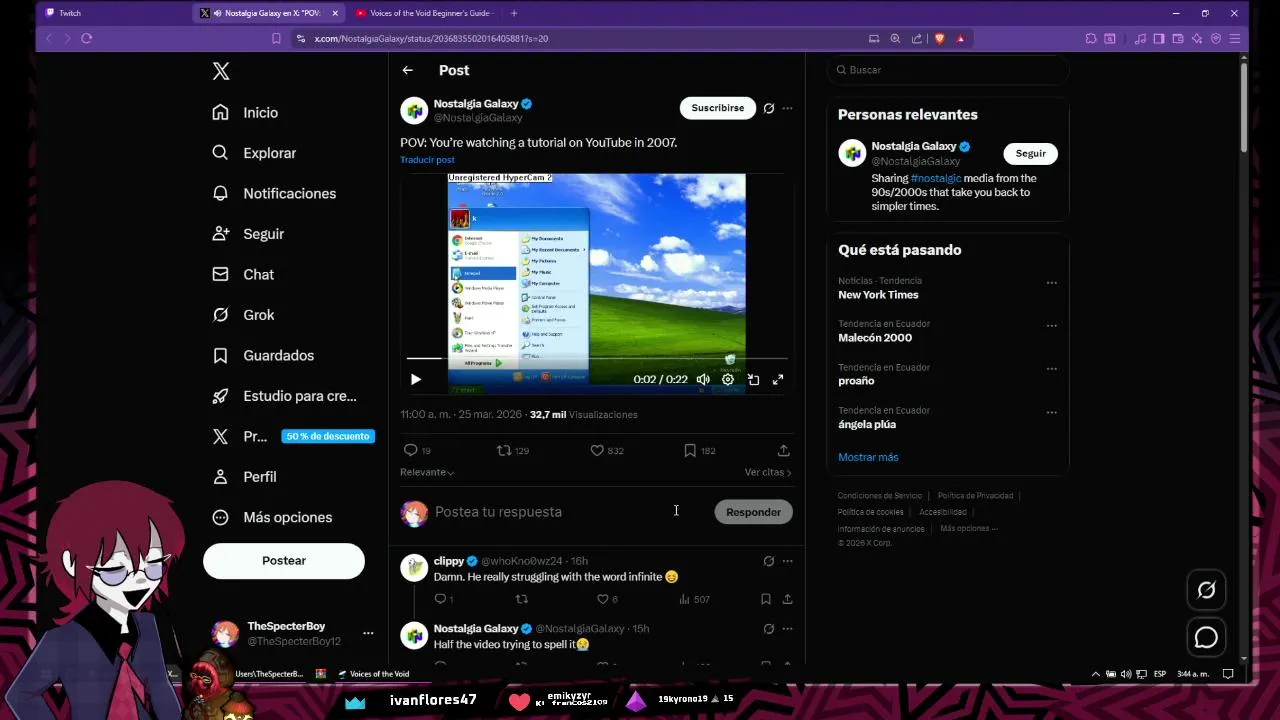The width and height of the screenshot is (1280, 720).
Task: Repost the post with 129 reposts
Action: point(504,451)
